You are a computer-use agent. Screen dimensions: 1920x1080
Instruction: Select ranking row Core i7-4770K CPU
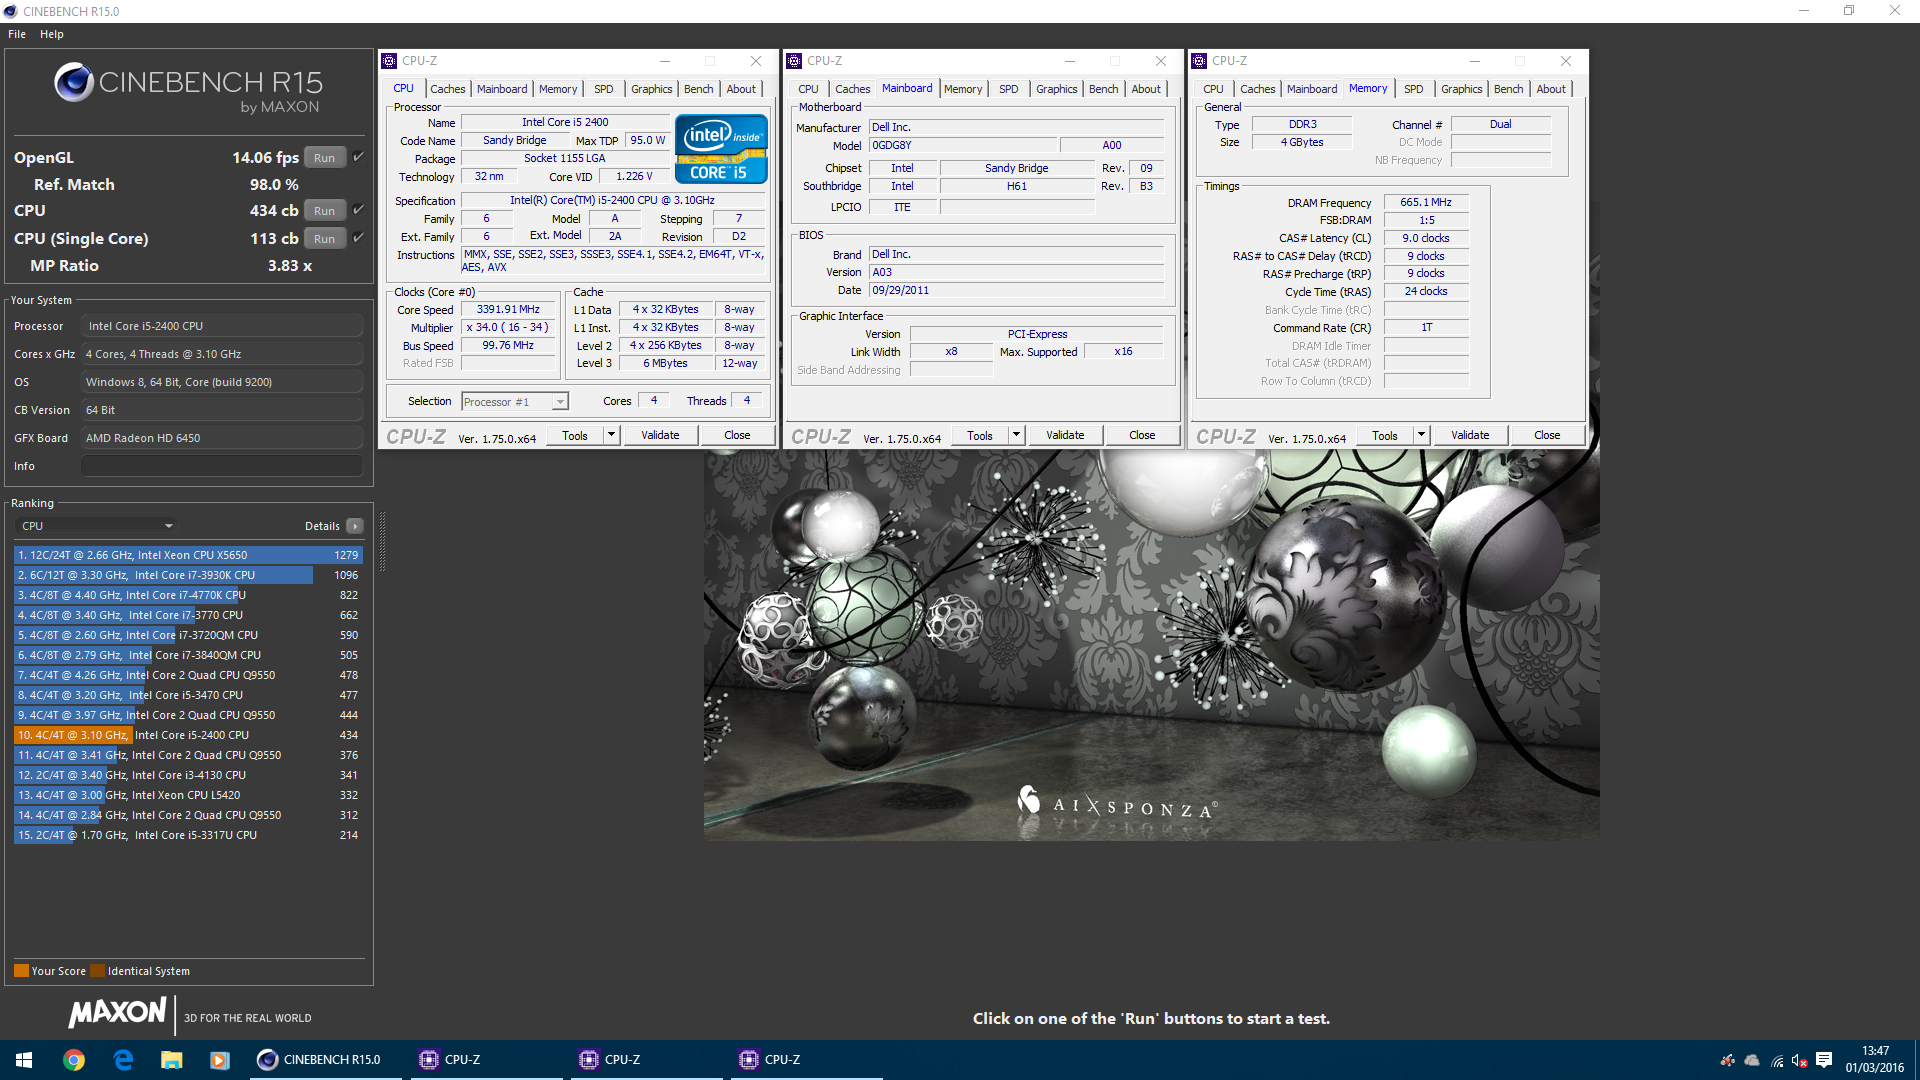(x=188, y=595)
